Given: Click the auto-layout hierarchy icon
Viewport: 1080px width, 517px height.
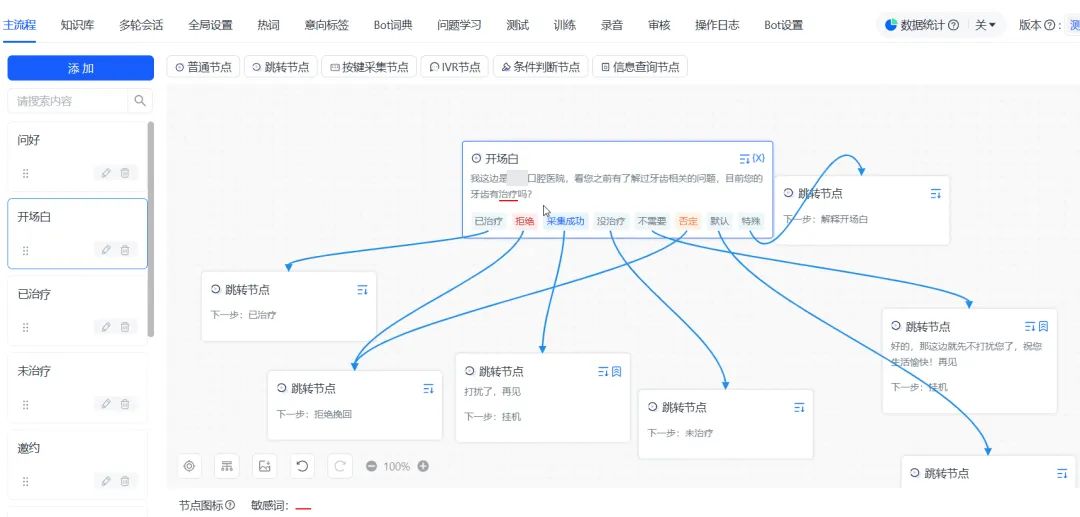Looking at the screenshot, I should click(x=227, y=466).
